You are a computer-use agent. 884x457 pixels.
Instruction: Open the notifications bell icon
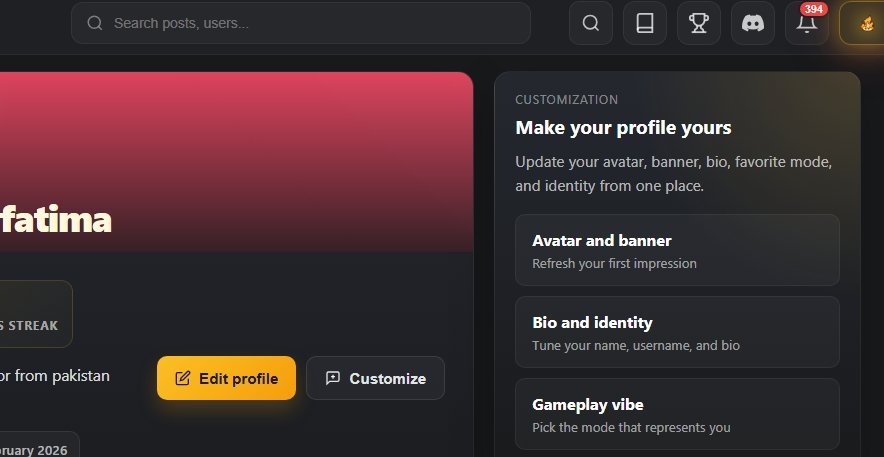(x=806, y=25)
